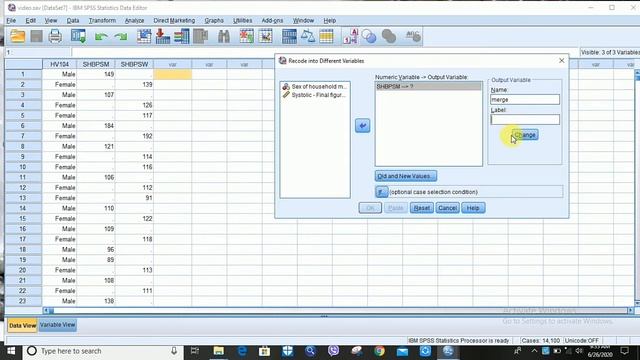Click the taskbar search box
The height and width of the screenshot is (360, 640).
(x=102, y=351)
